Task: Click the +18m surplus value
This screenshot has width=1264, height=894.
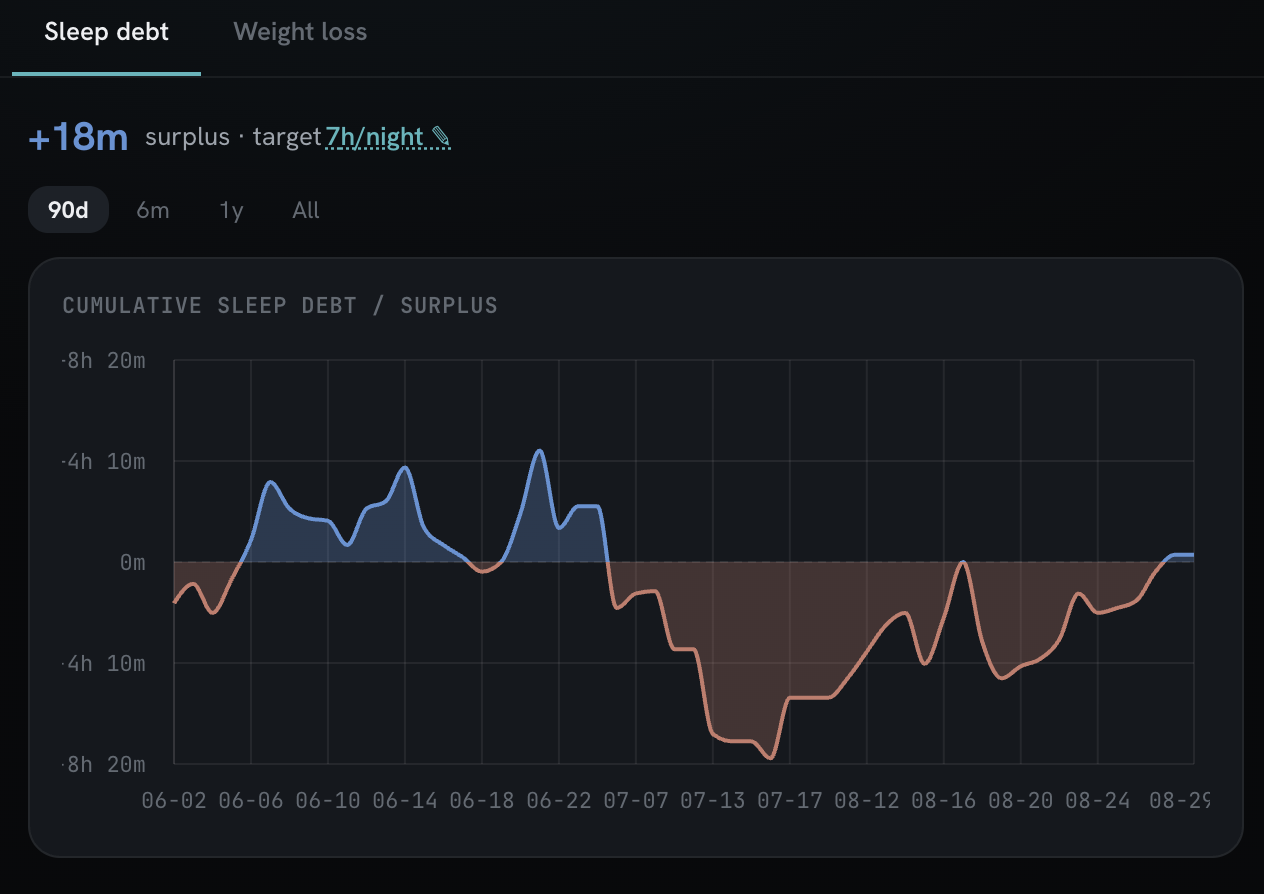Action: pos(79,137)
